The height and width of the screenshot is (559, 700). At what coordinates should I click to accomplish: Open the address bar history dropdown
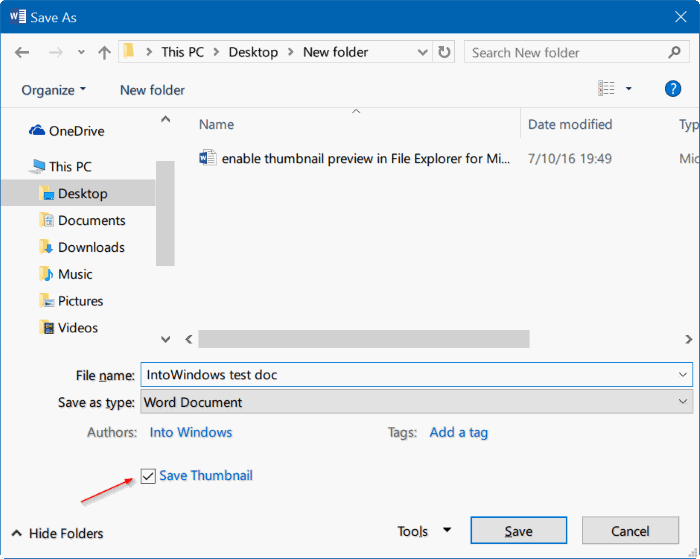pos(422,53)
